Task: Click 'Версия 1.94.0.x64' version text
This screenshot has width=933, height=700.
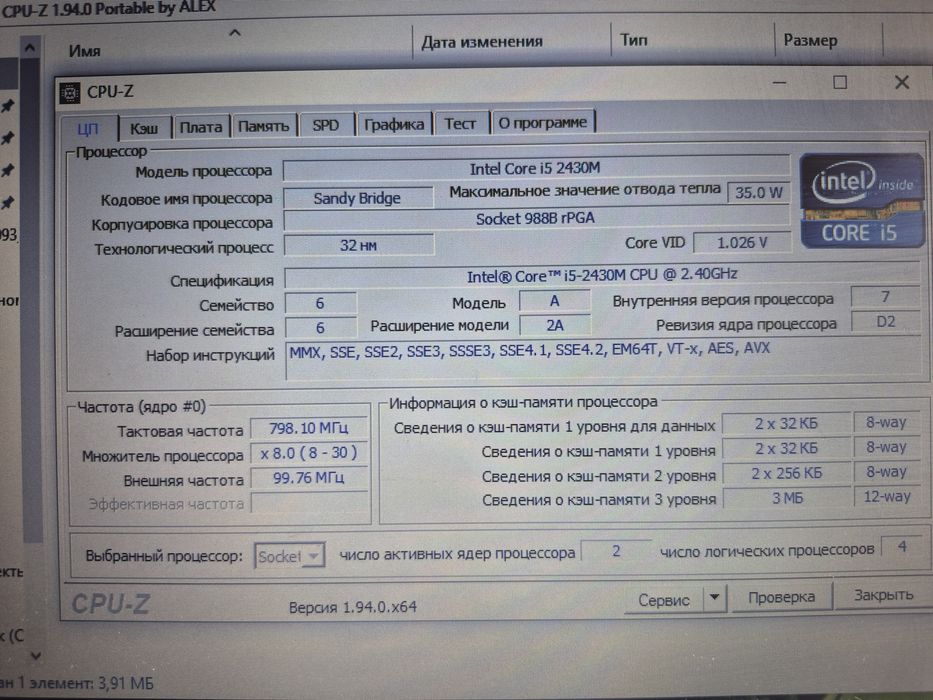Action: pos(353,607)
